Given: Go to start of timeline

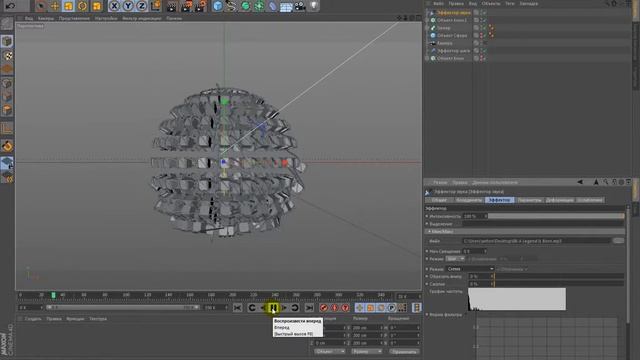Looking at the screenshot, I should click(x=238, y=307).
